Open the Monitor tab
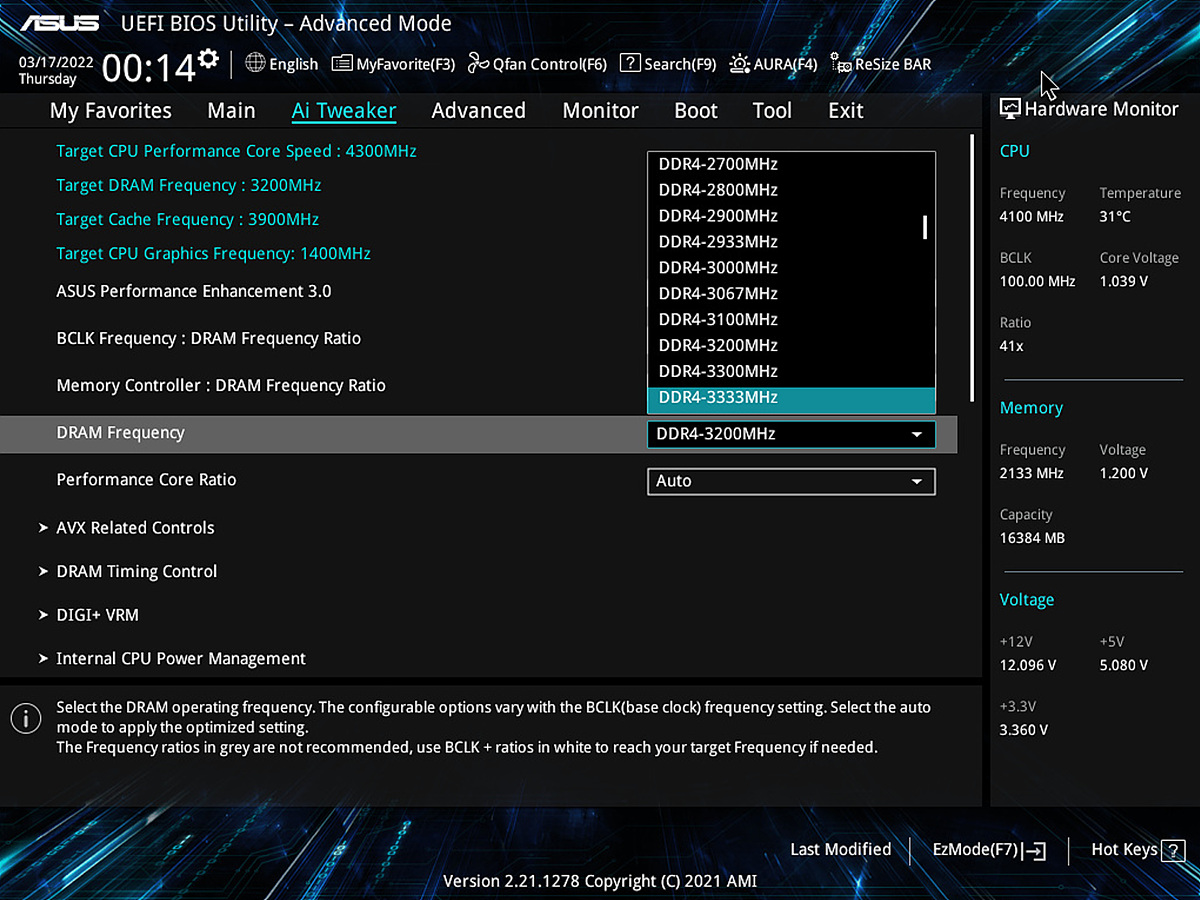This screenshot has height=900, width=1200. [x=600, y=111]
